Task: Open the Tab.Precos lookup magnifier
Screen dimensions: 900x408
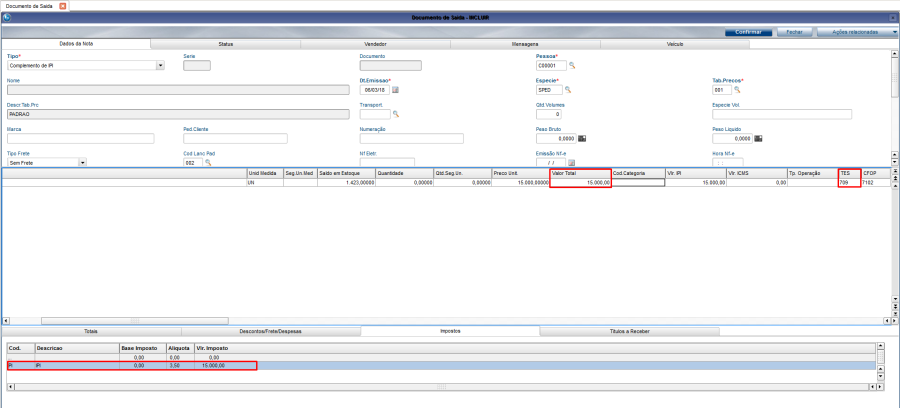Action: (x=737, y=90)
